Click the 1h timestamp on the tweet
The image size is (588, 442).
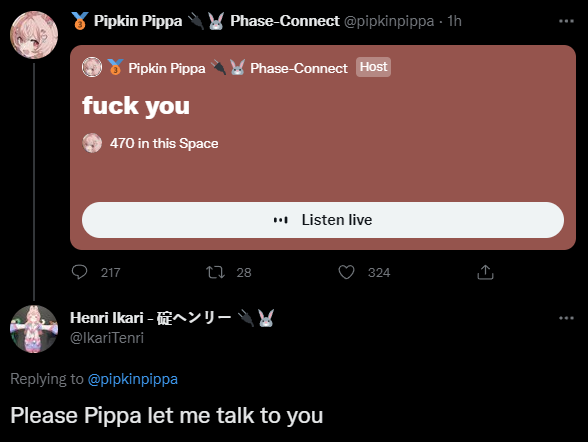click(454, 21)
